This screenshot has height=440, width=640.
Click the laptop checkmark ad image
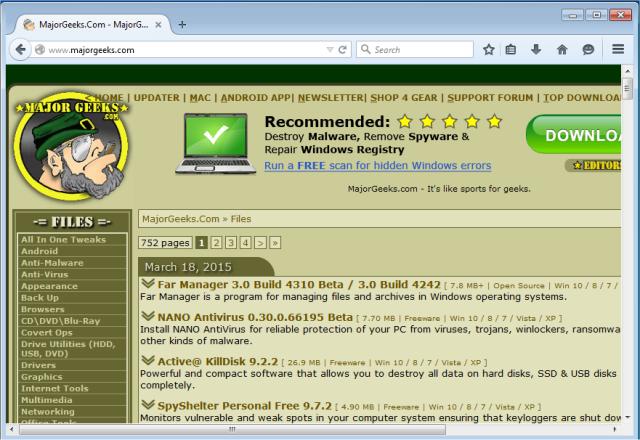tap(216, 143)
